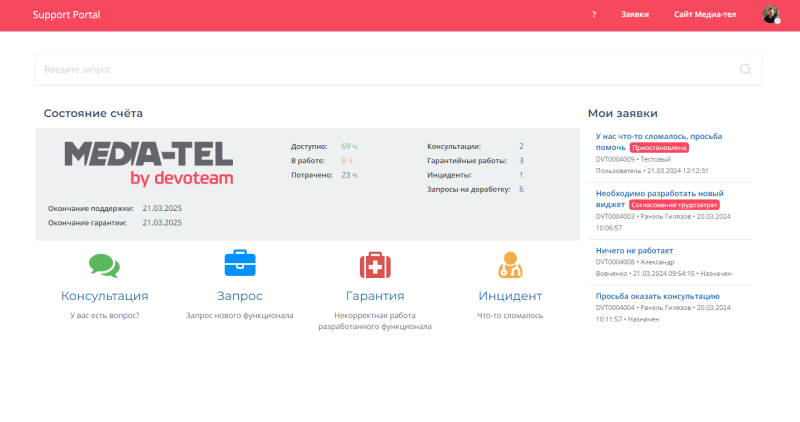The width and height of the screenshot is (800, 422).
Task: Click the Состояние счёта heading
Action: pyautogui.click(x=93, y=113)
